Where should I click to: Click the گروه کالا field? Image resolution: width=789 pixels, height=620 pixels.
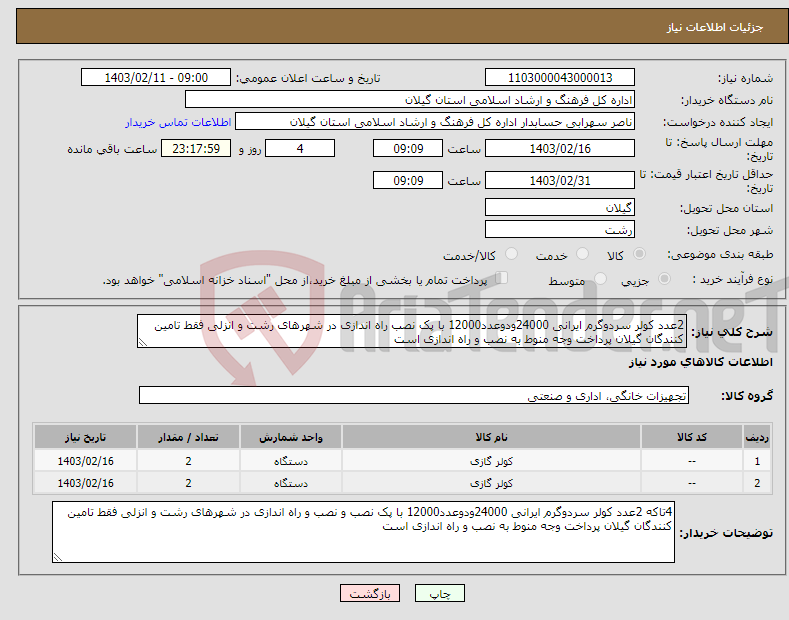[x=414, y=396]
